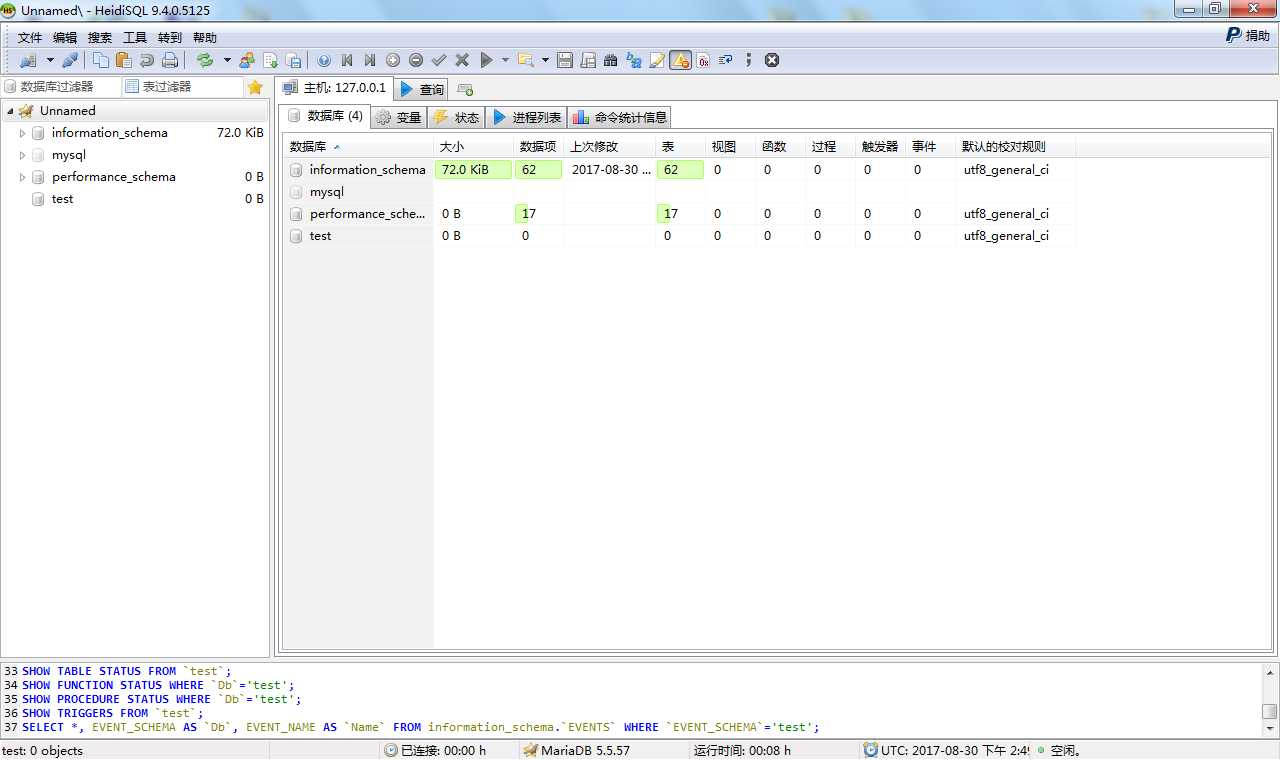Click the Print icon

point(170,60)
